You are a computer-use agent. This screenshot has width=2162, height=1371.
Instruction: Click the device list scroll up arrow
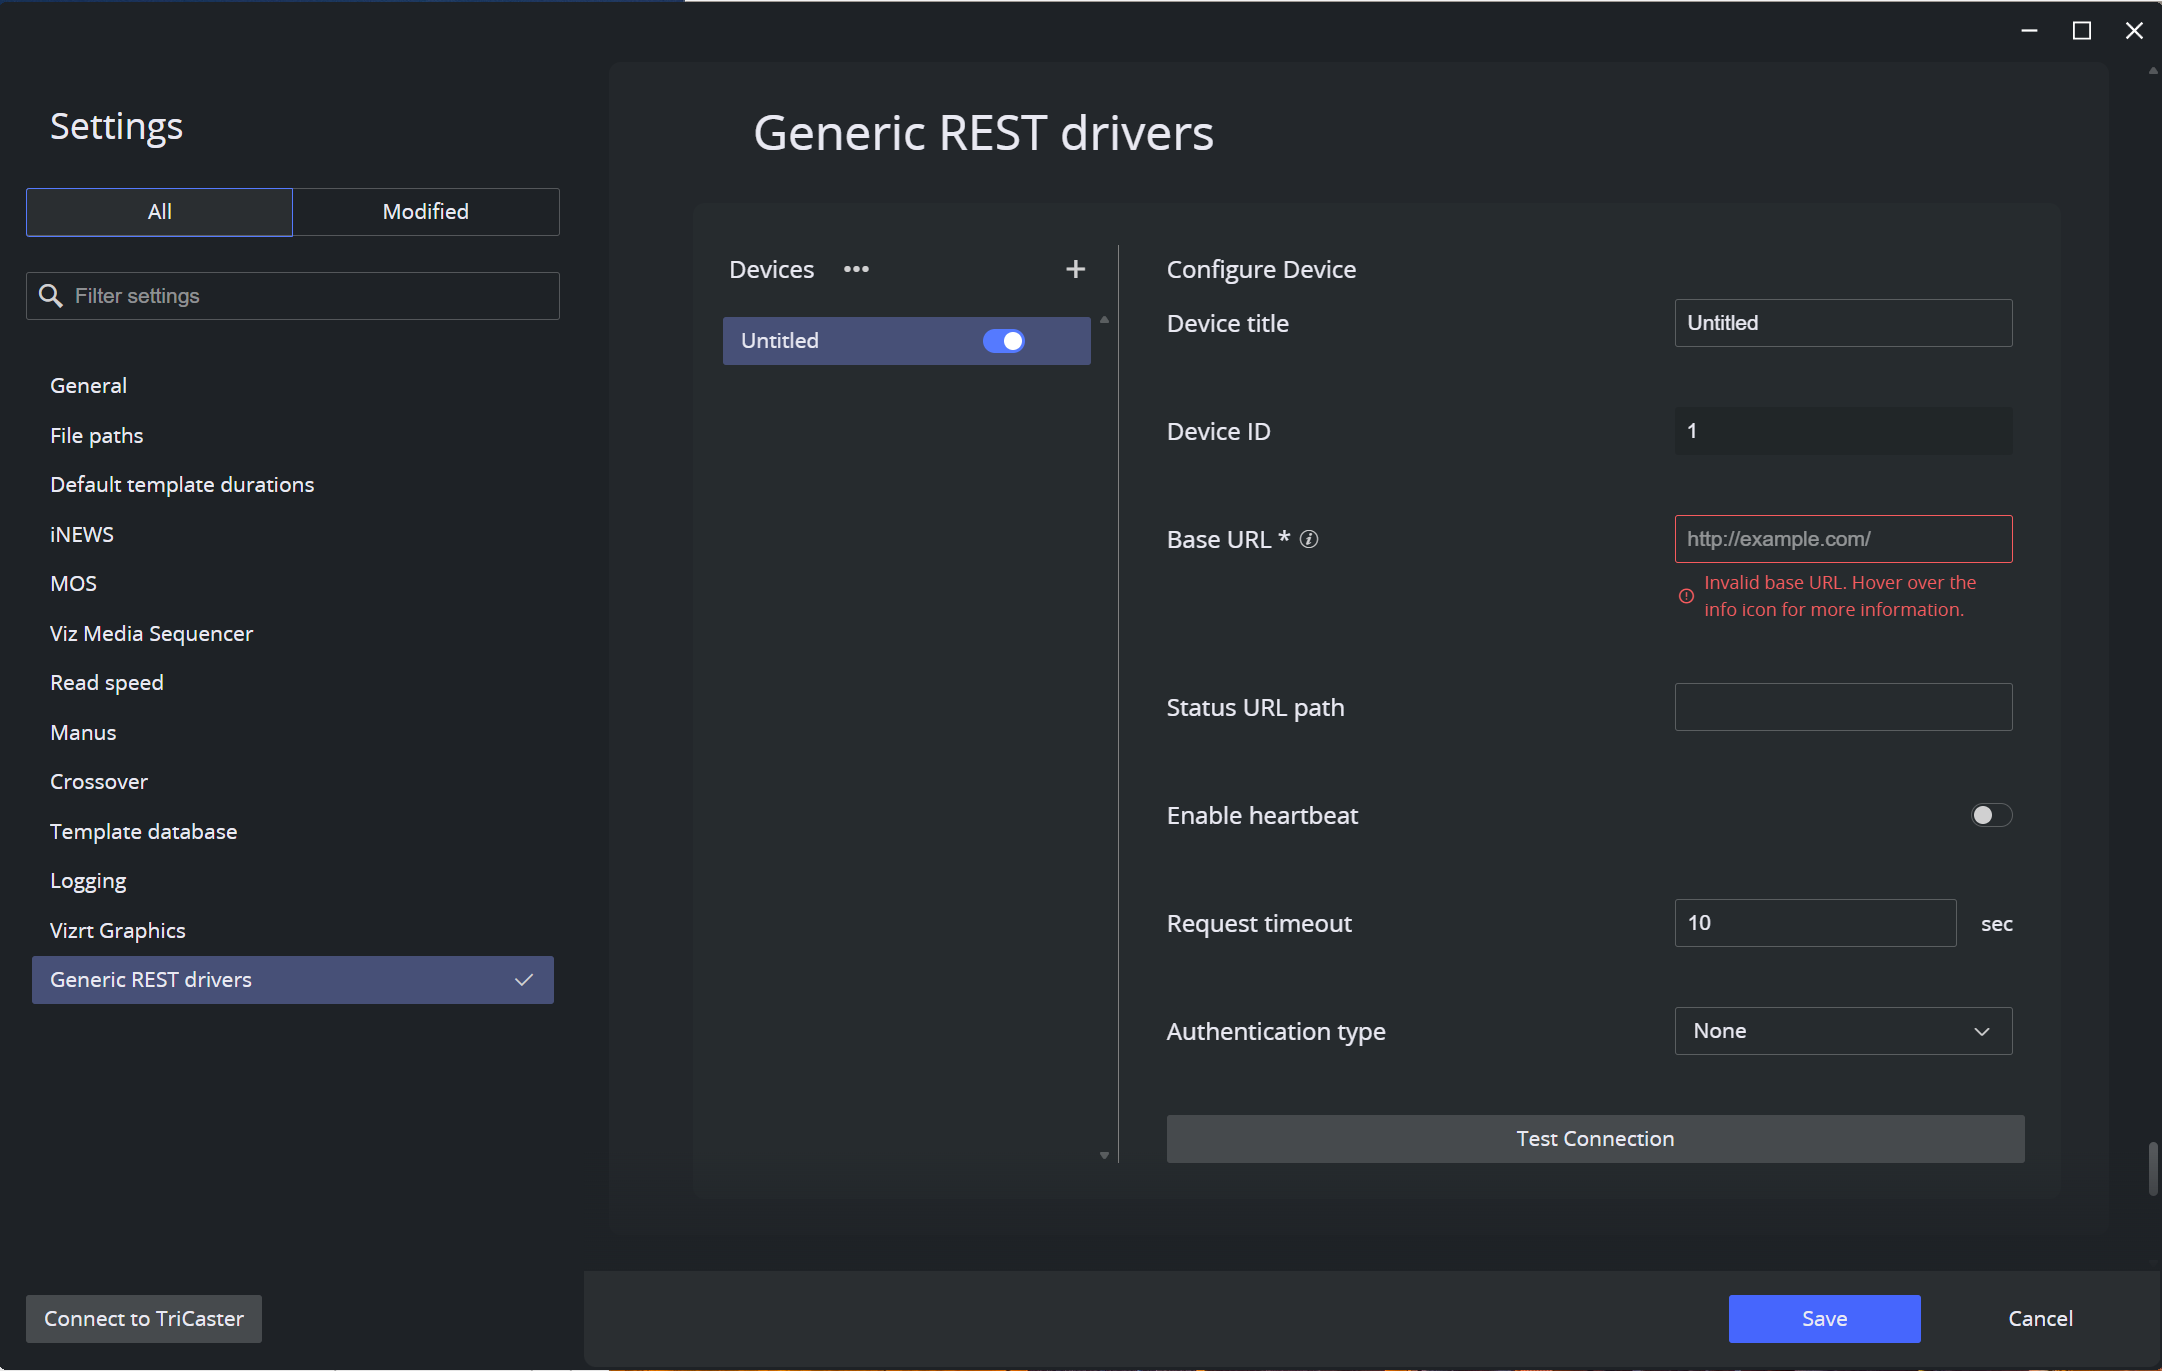point(1104,320)
